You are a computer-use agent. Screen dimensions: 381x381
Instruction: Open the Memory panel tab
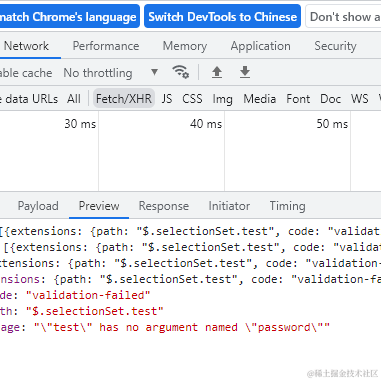coord(185,46)
